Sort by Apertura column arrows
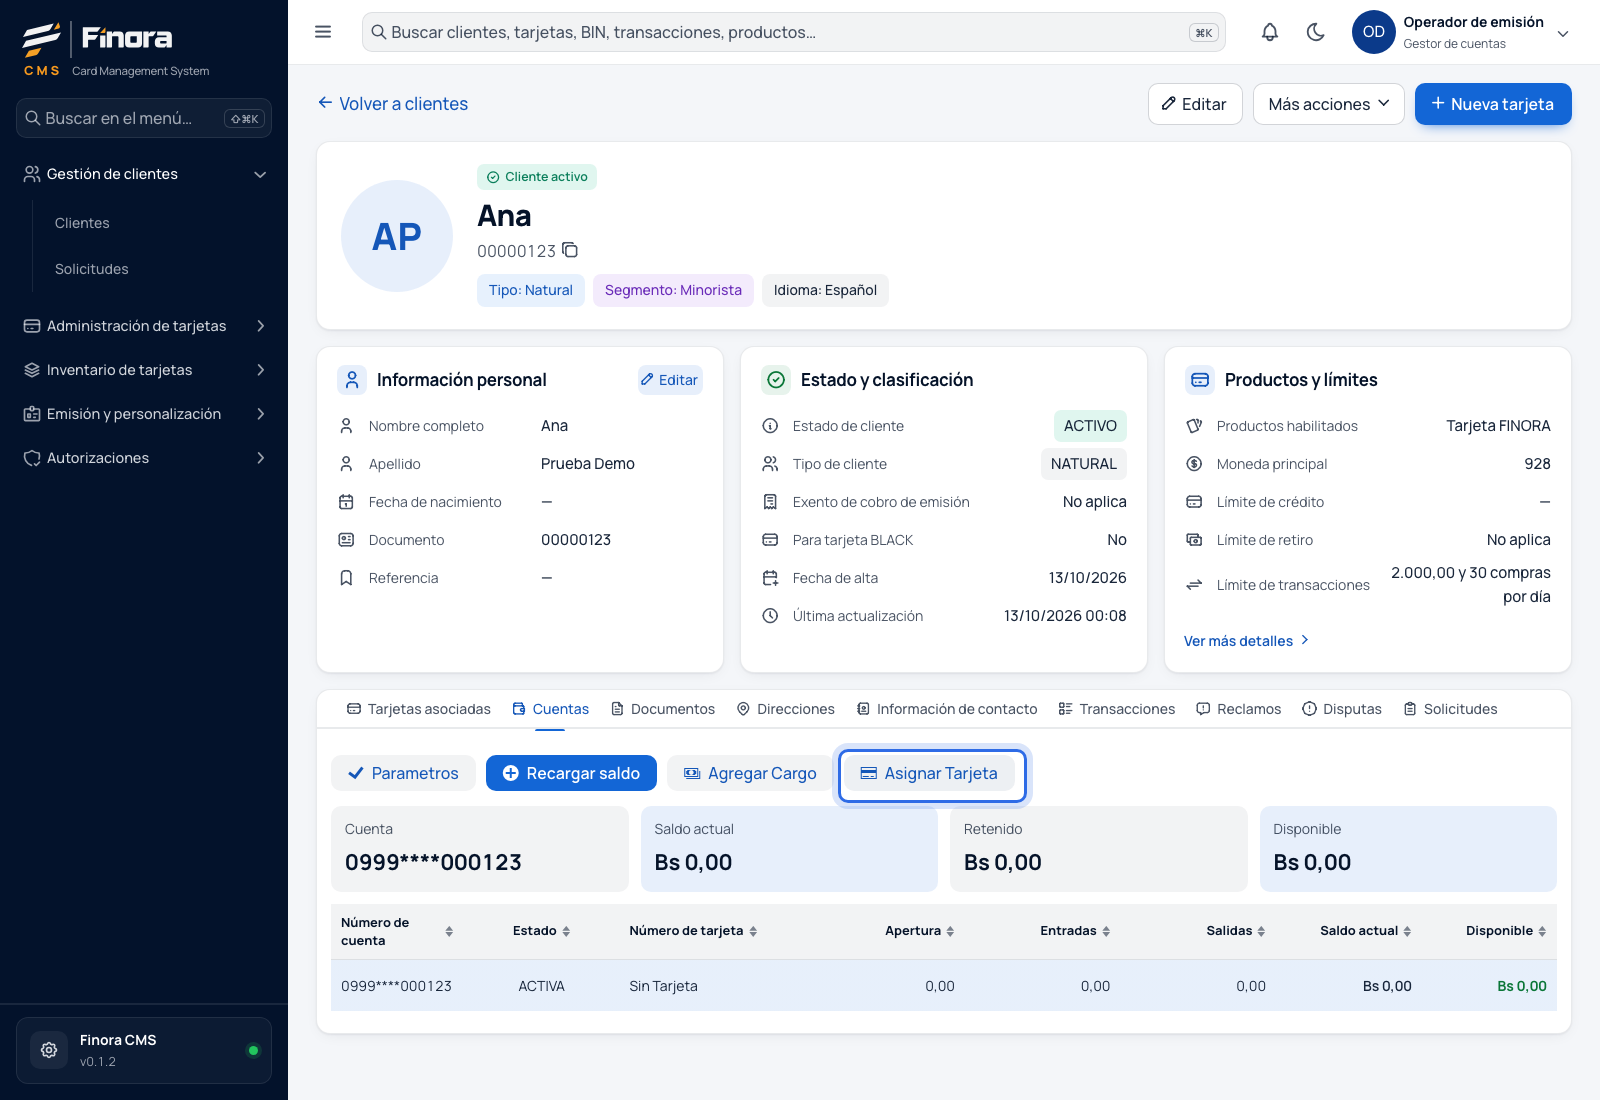Screen dimensions: 1600x1100 pos(950,931)
